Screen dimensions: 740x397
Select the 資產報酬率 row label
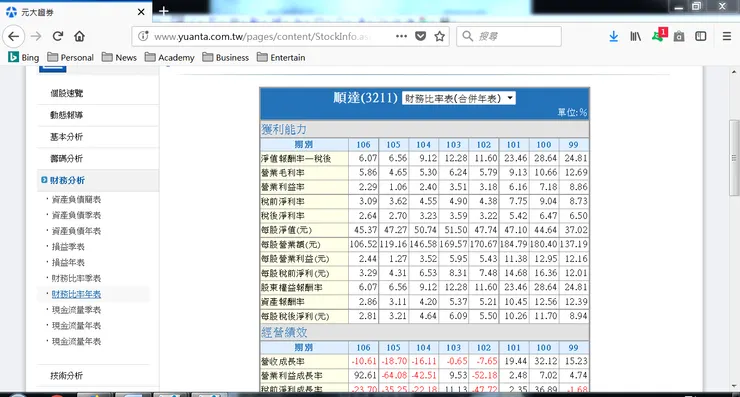click(x=283, y=302)
